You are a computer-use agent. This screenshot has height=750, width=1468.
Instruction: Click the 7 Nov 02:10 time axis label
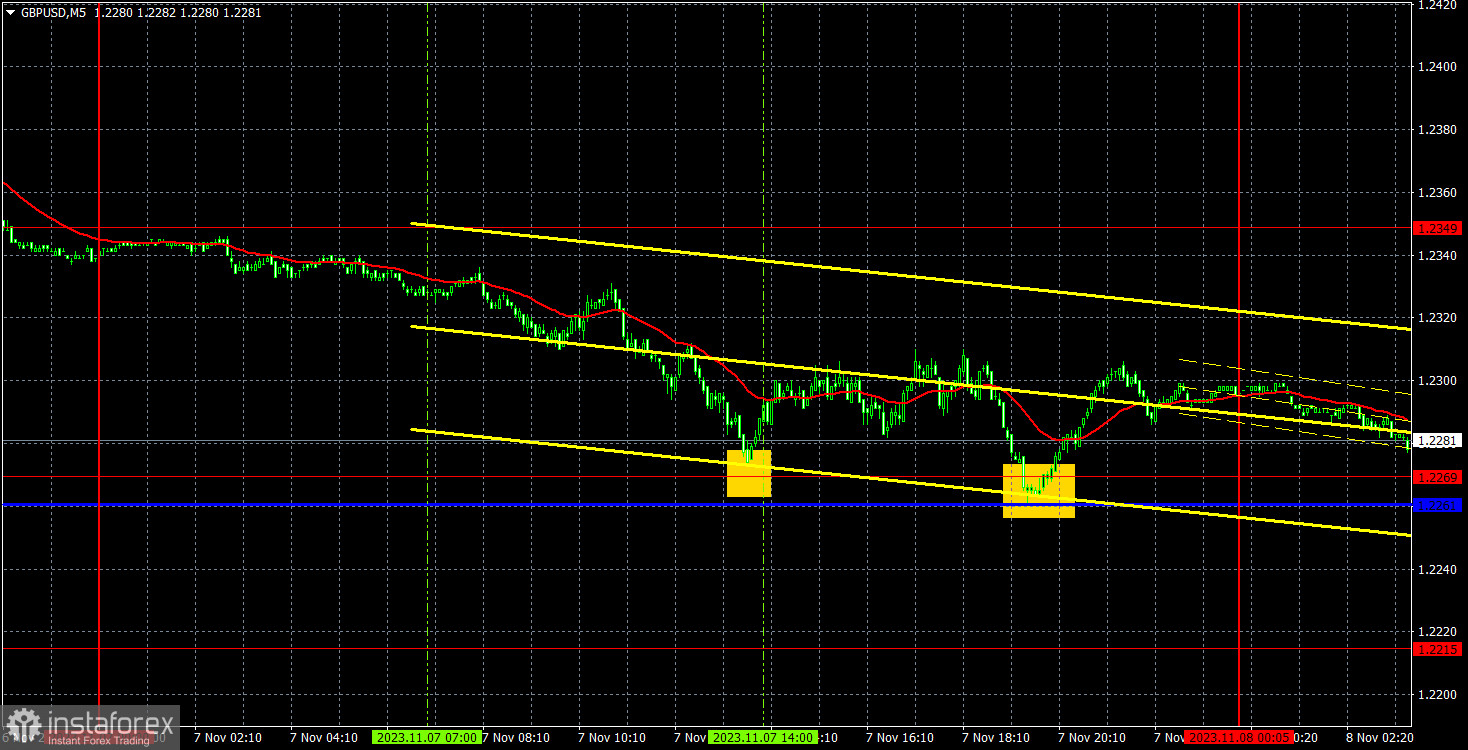pos(227,737)
